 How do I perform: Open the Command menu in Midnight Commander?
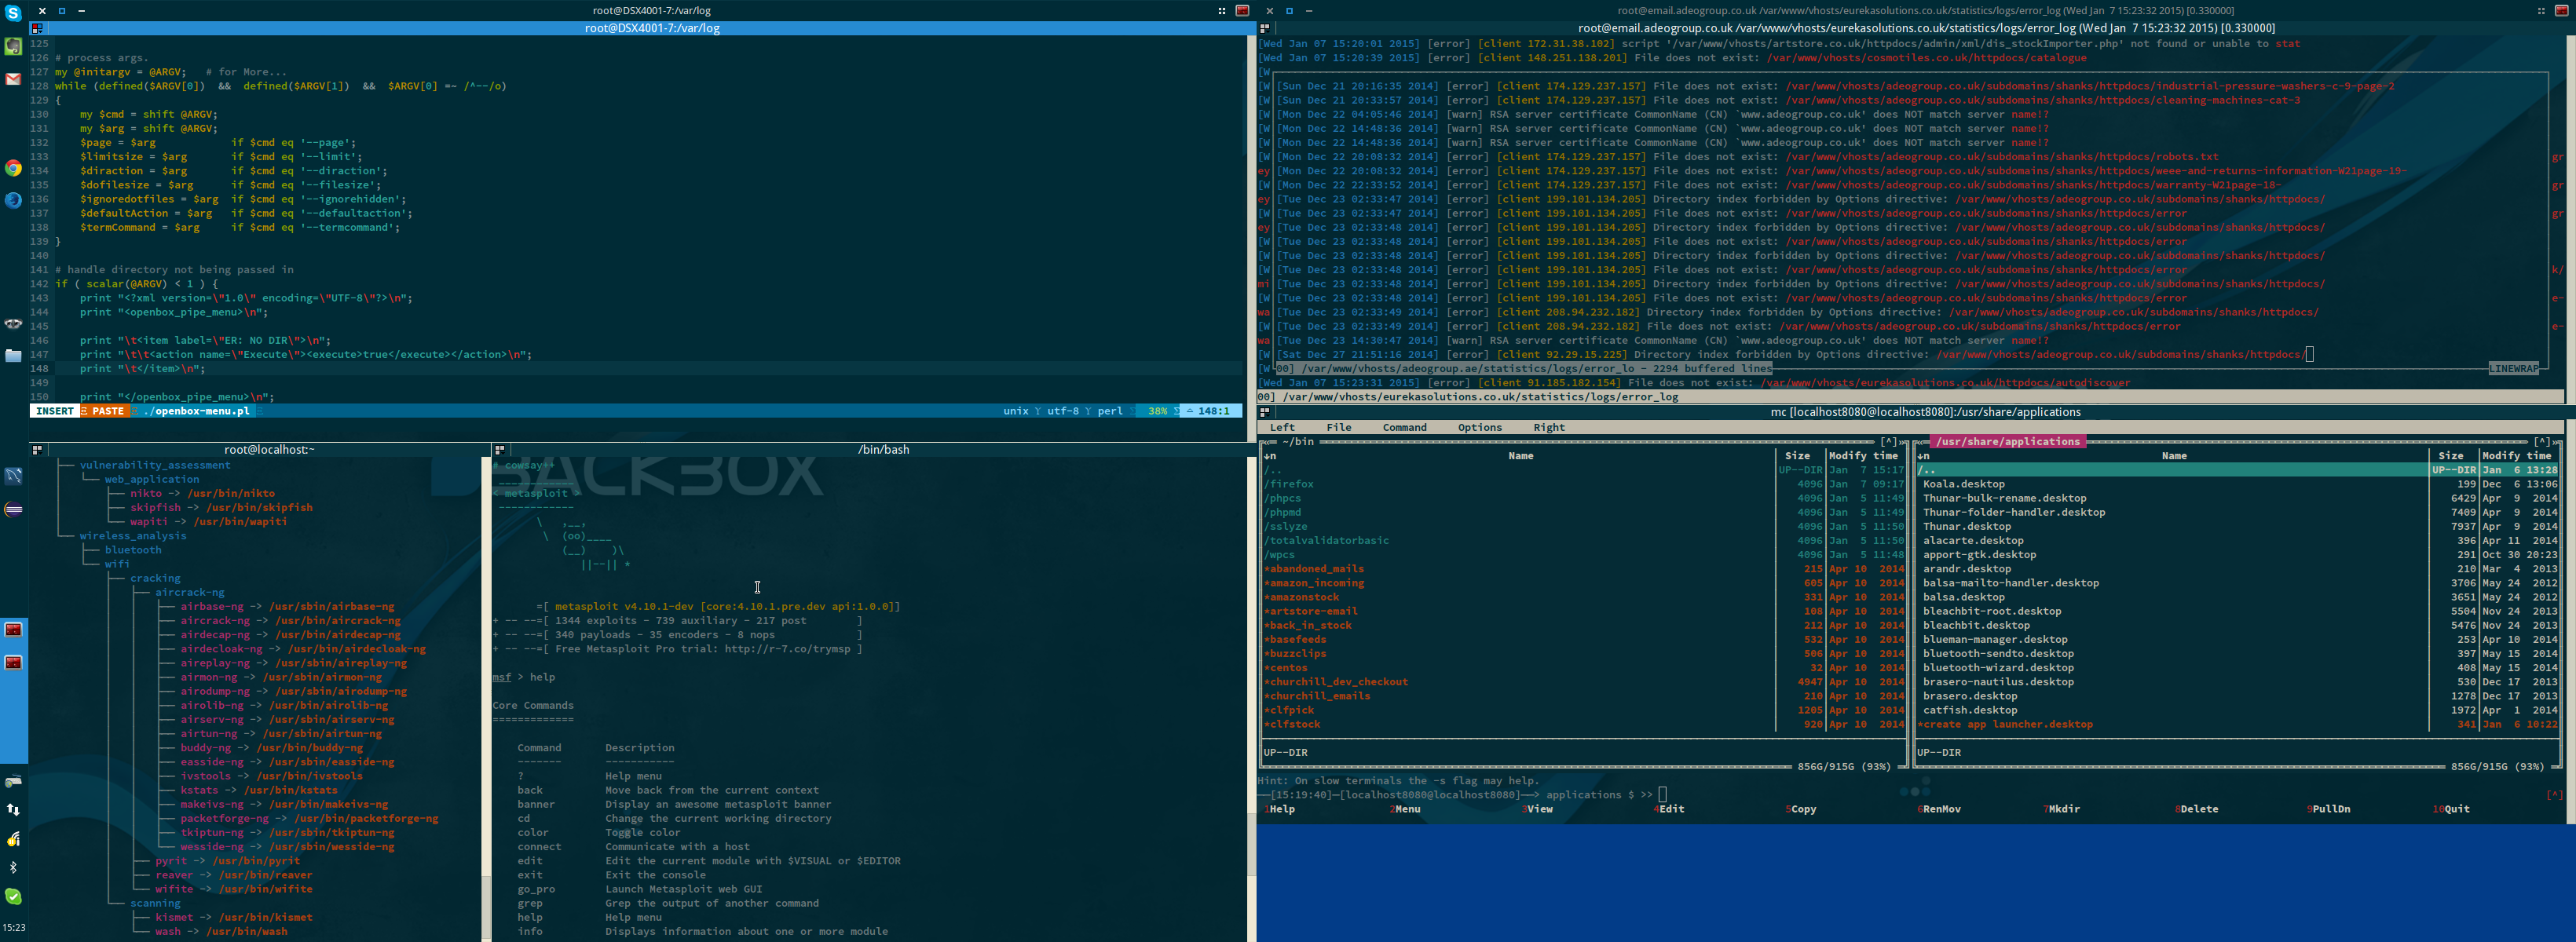click(1404, 427)
